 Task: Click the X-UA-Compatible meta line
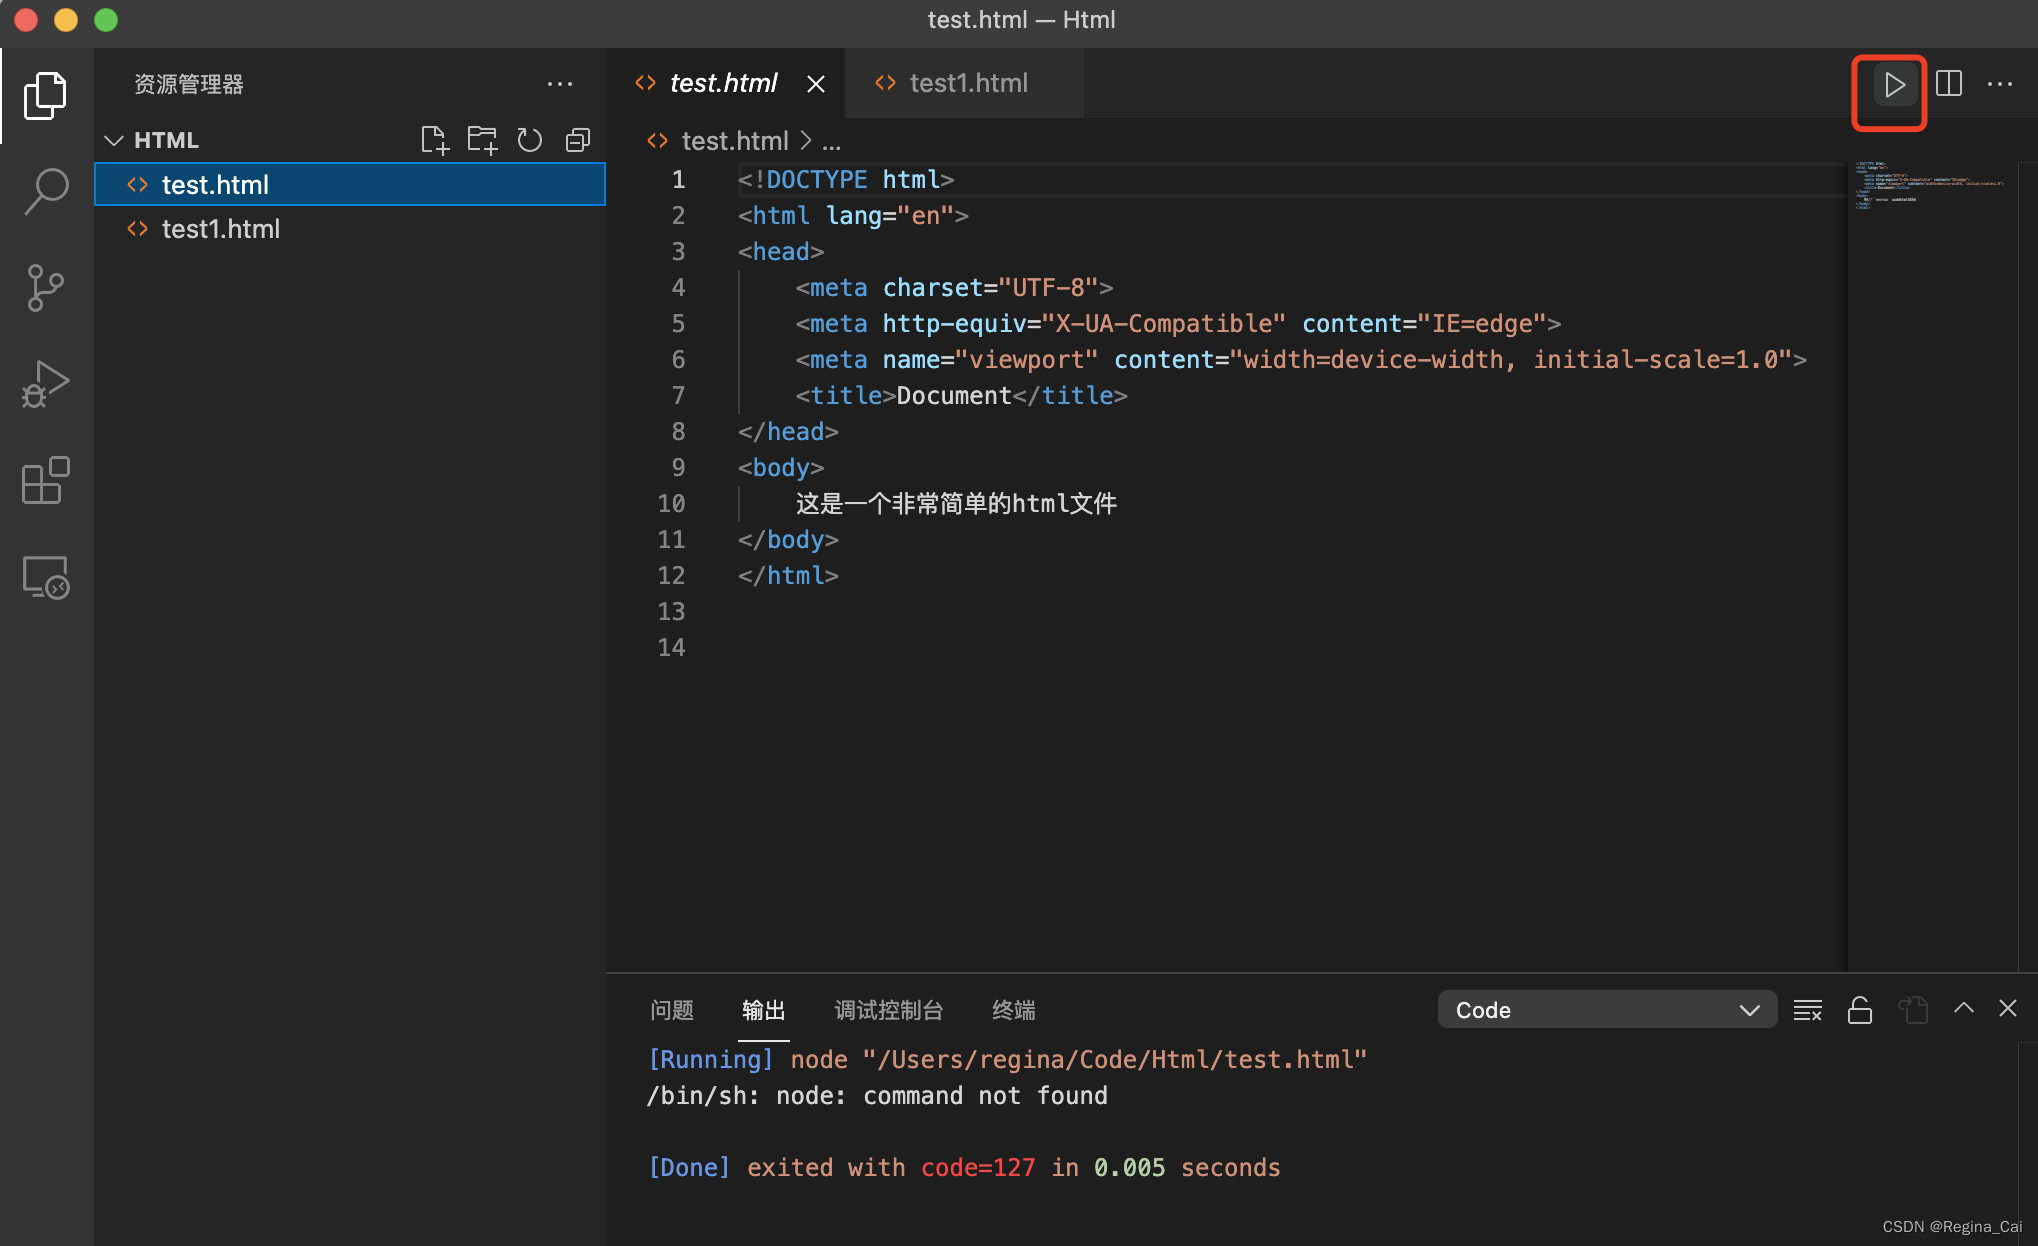point(1178,324)
